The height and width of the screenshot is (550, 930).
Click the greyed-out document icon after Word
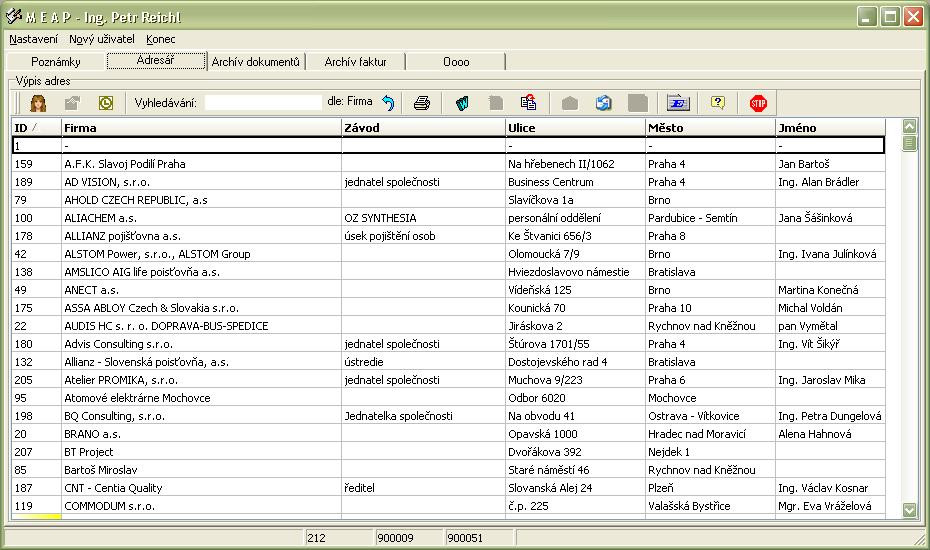[x=495, y=103]
